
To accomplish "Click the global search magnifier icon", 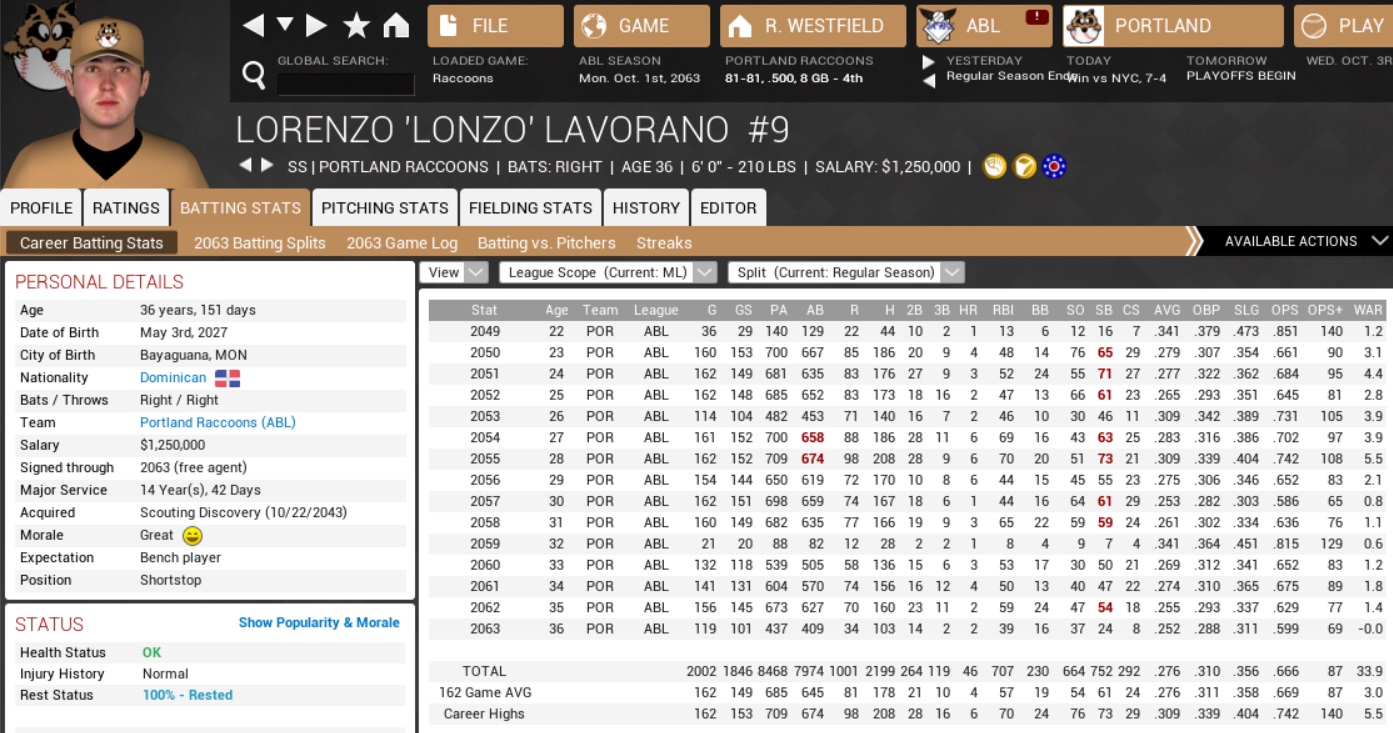I will click(x=254, y=74).
